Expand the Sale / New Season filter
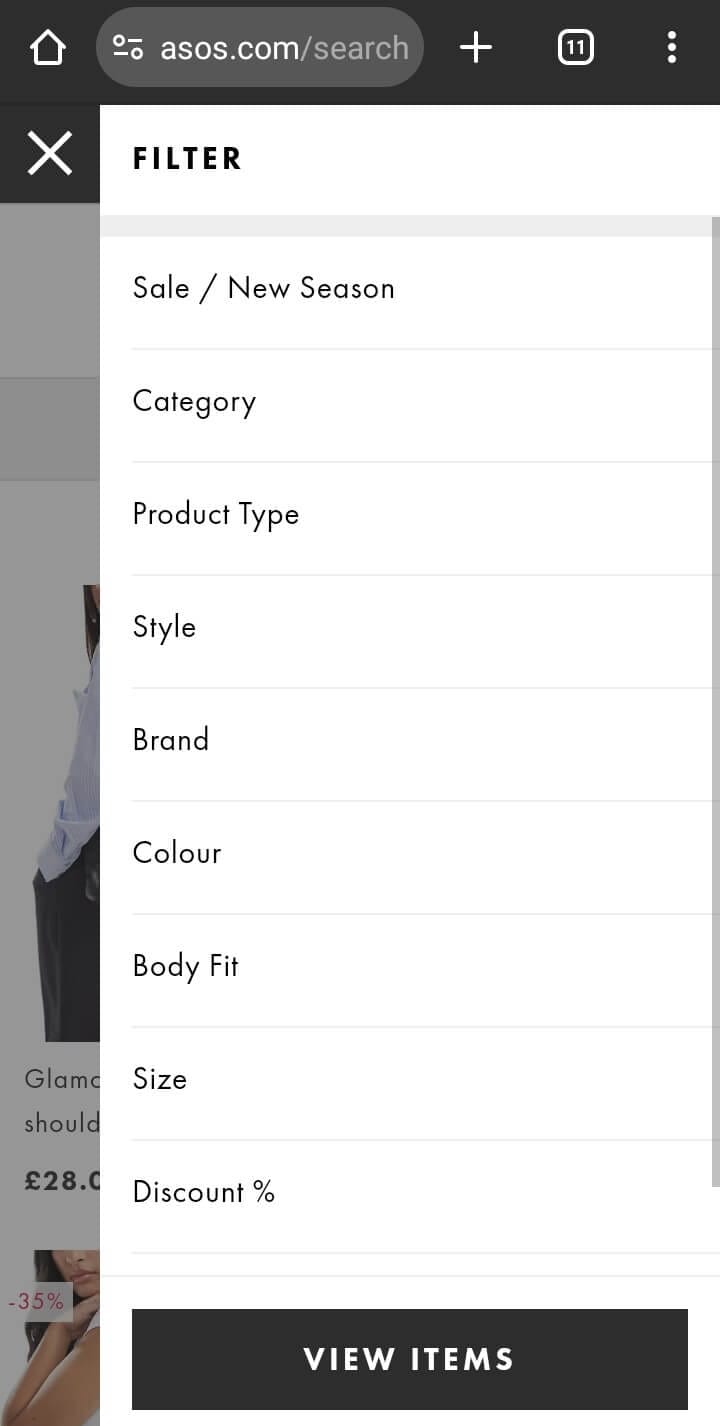Image resolution: width=720 pixels, height=1426 pixels. click(263, 288)
